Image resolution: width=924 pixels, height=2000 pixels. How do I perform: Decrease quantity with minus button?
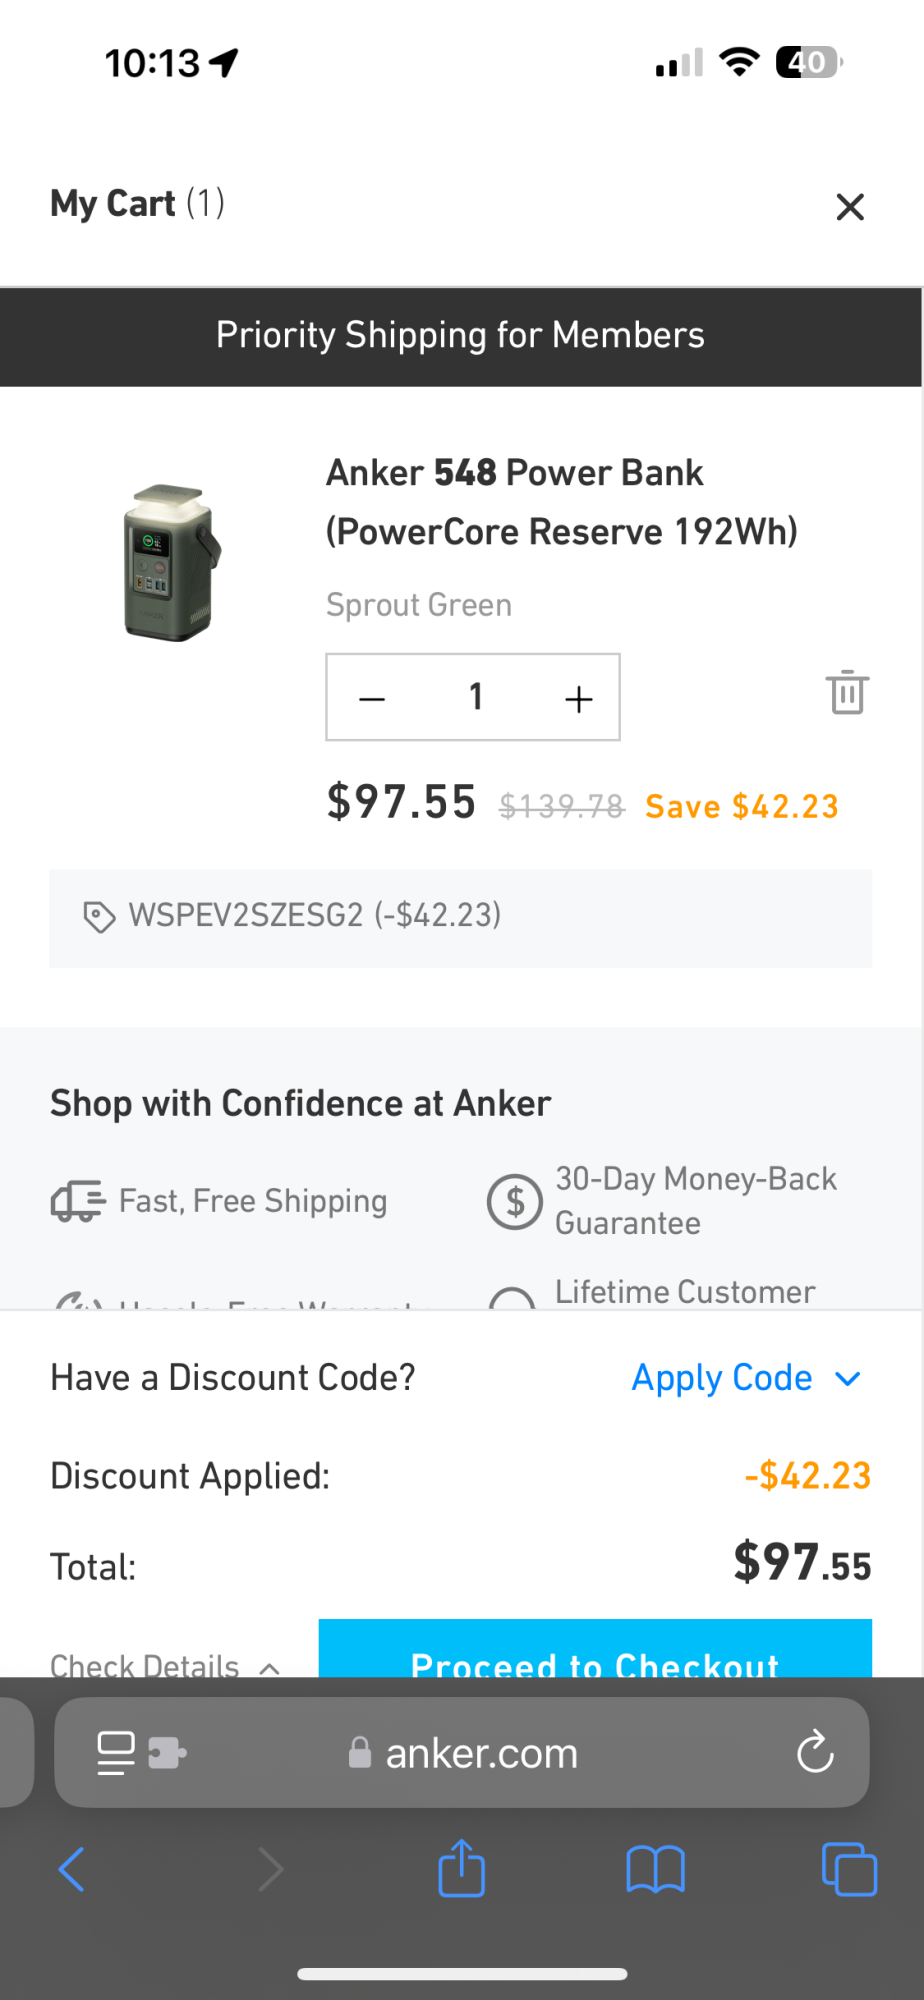[x=372, y=698]
